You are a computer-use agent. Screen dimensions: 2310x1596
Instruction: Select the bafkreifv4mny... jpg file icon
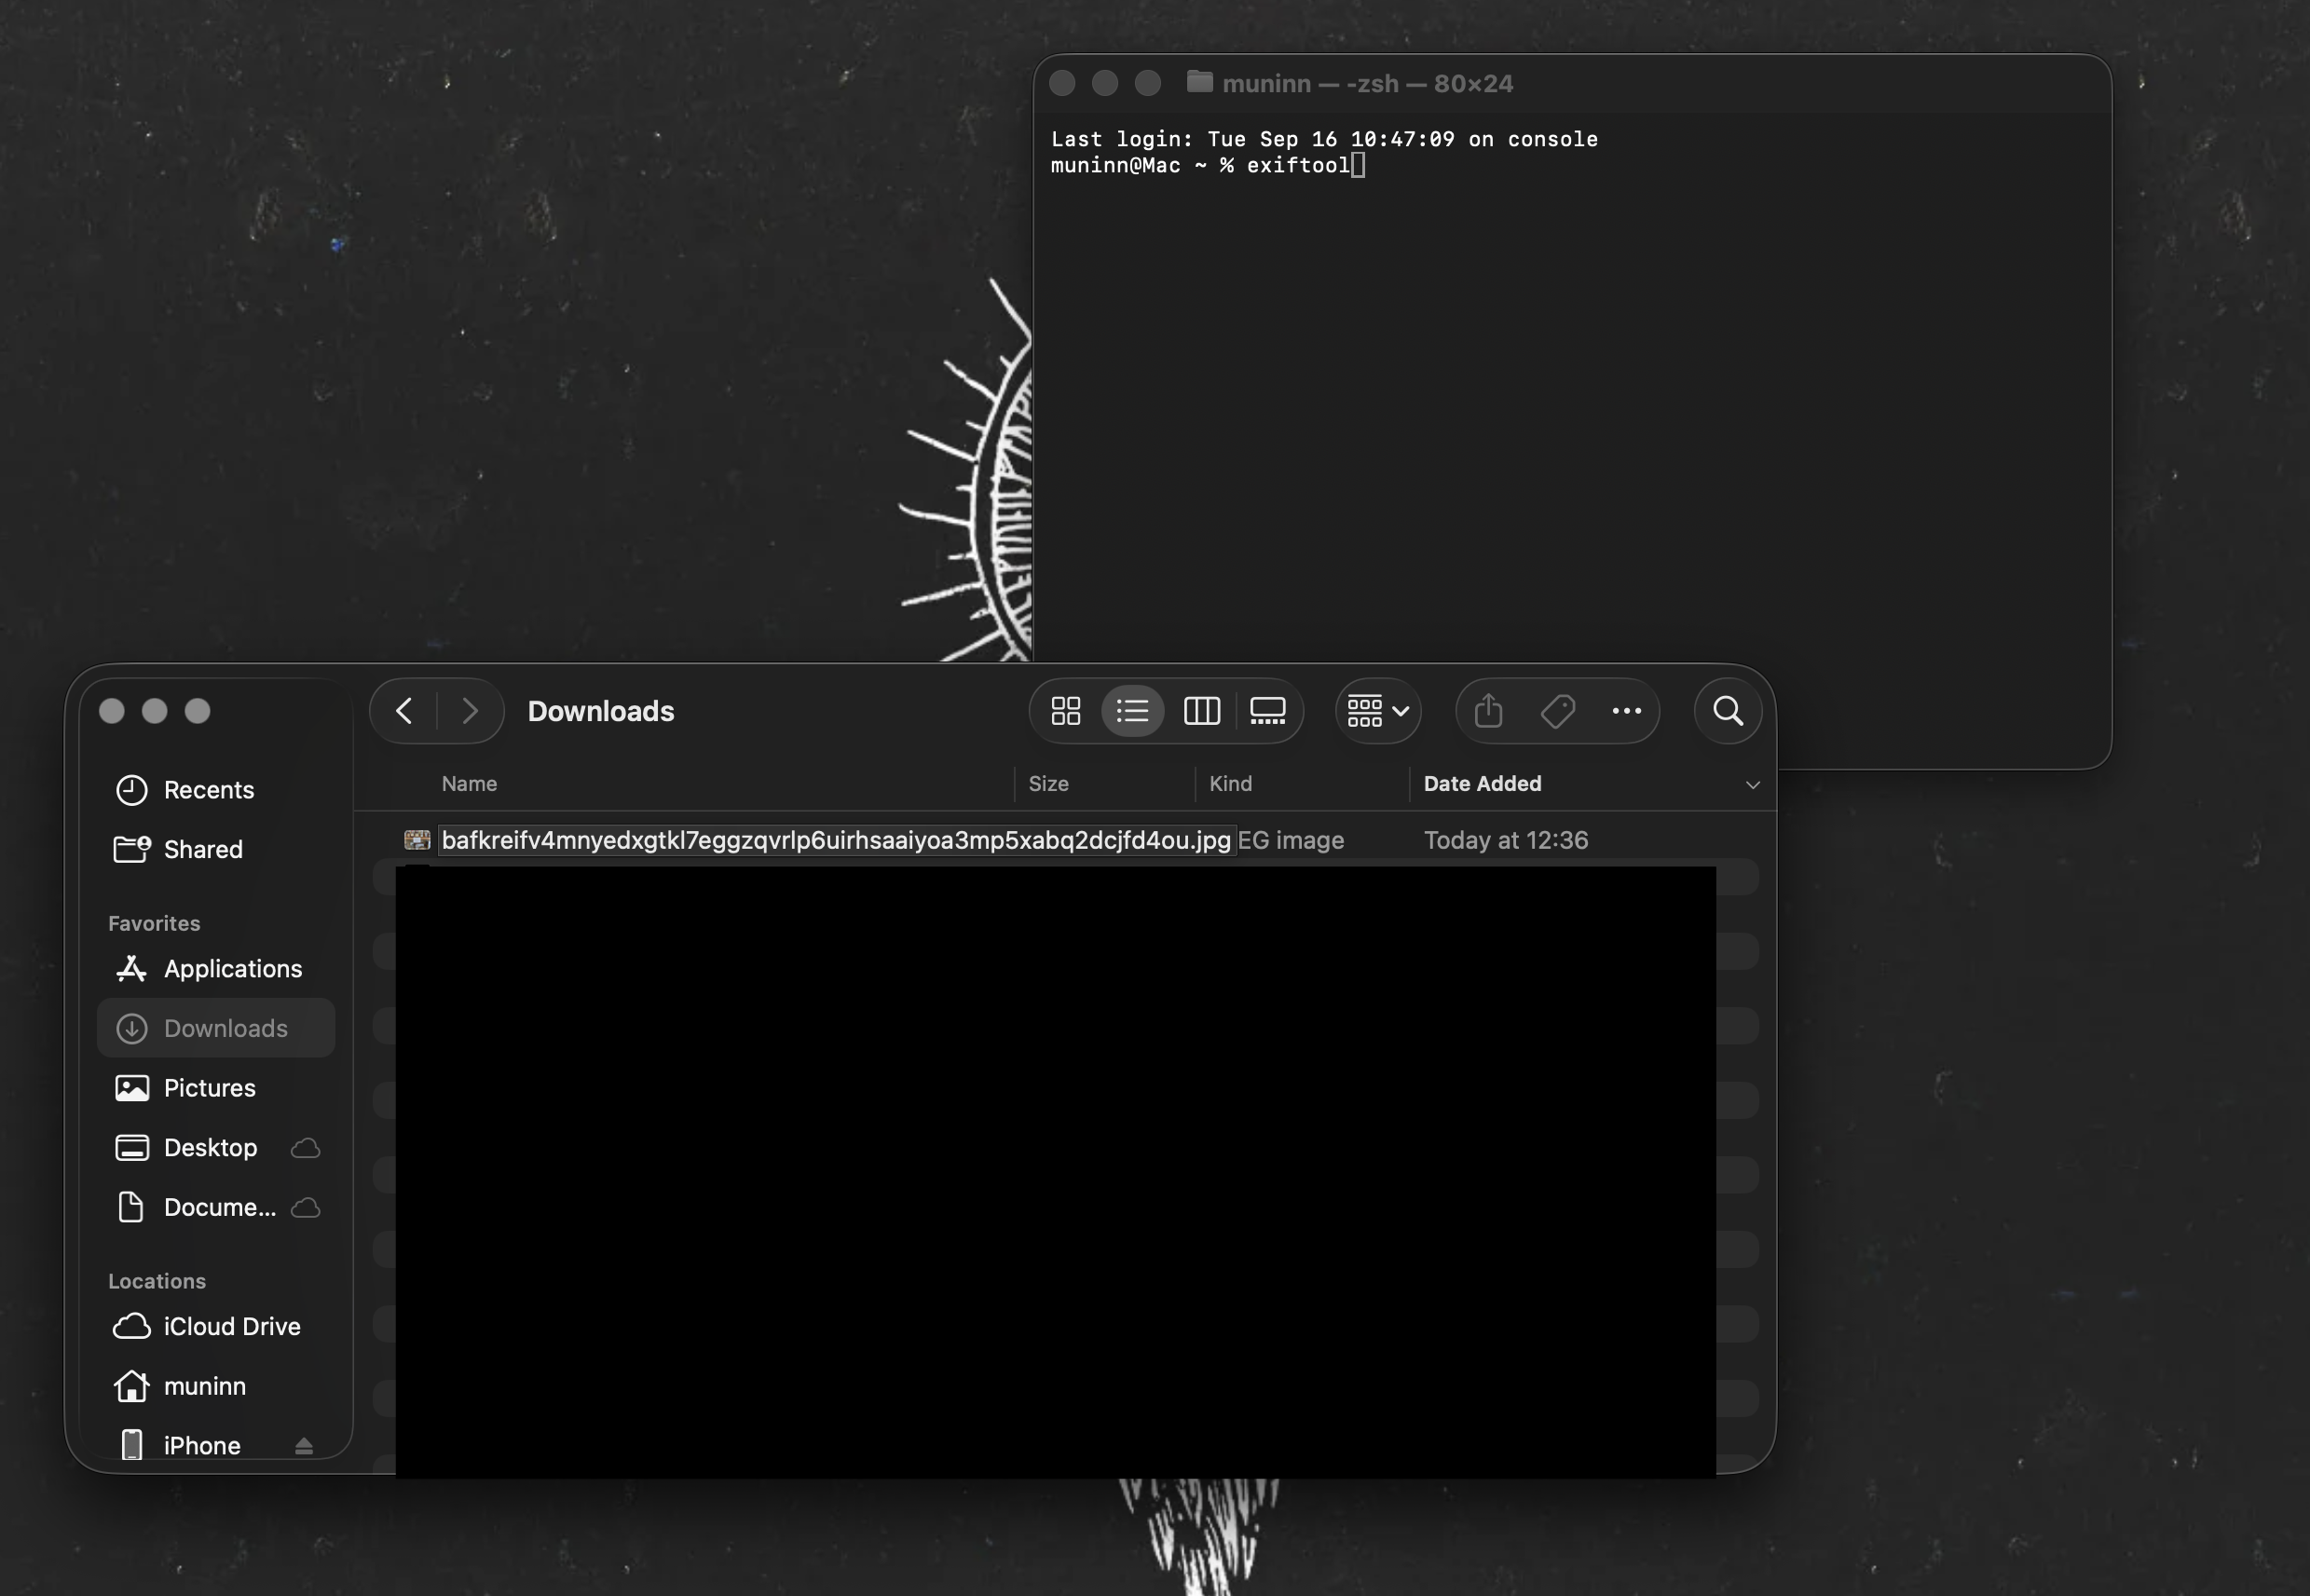click(417, 840)
